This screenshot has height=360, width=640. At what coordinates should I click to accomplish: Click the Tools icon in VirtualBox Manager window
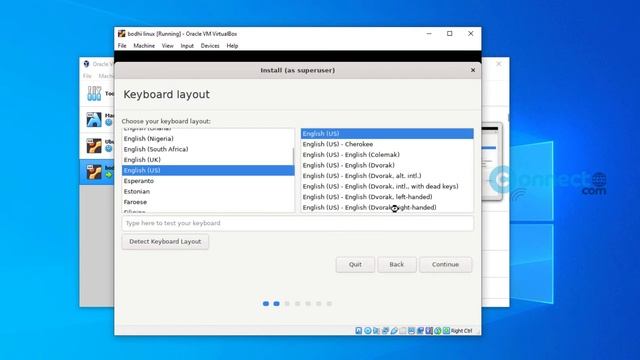pyautogui.click(x=94, y=93)
